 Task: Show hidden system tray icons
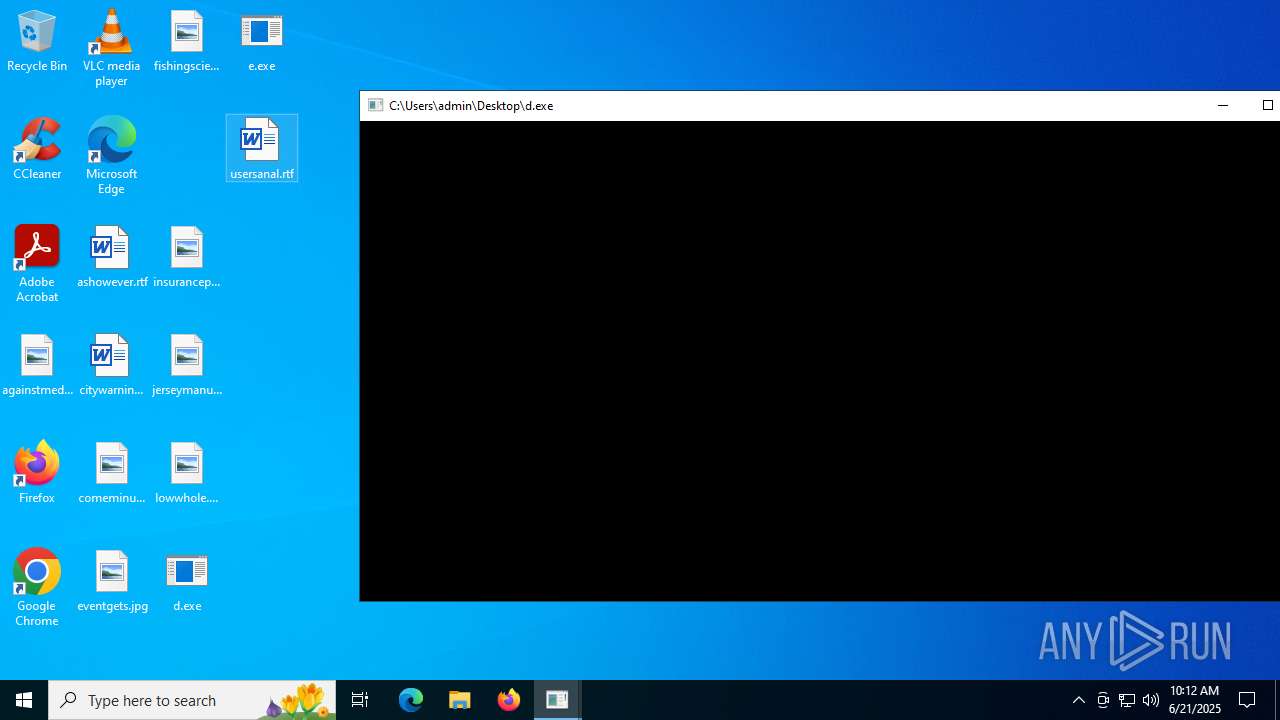click(x=1079, y=700)
